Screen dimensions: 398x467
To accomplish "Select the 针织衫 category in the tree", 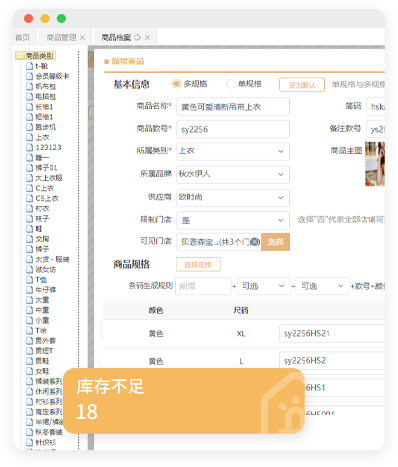I will 46,442.
